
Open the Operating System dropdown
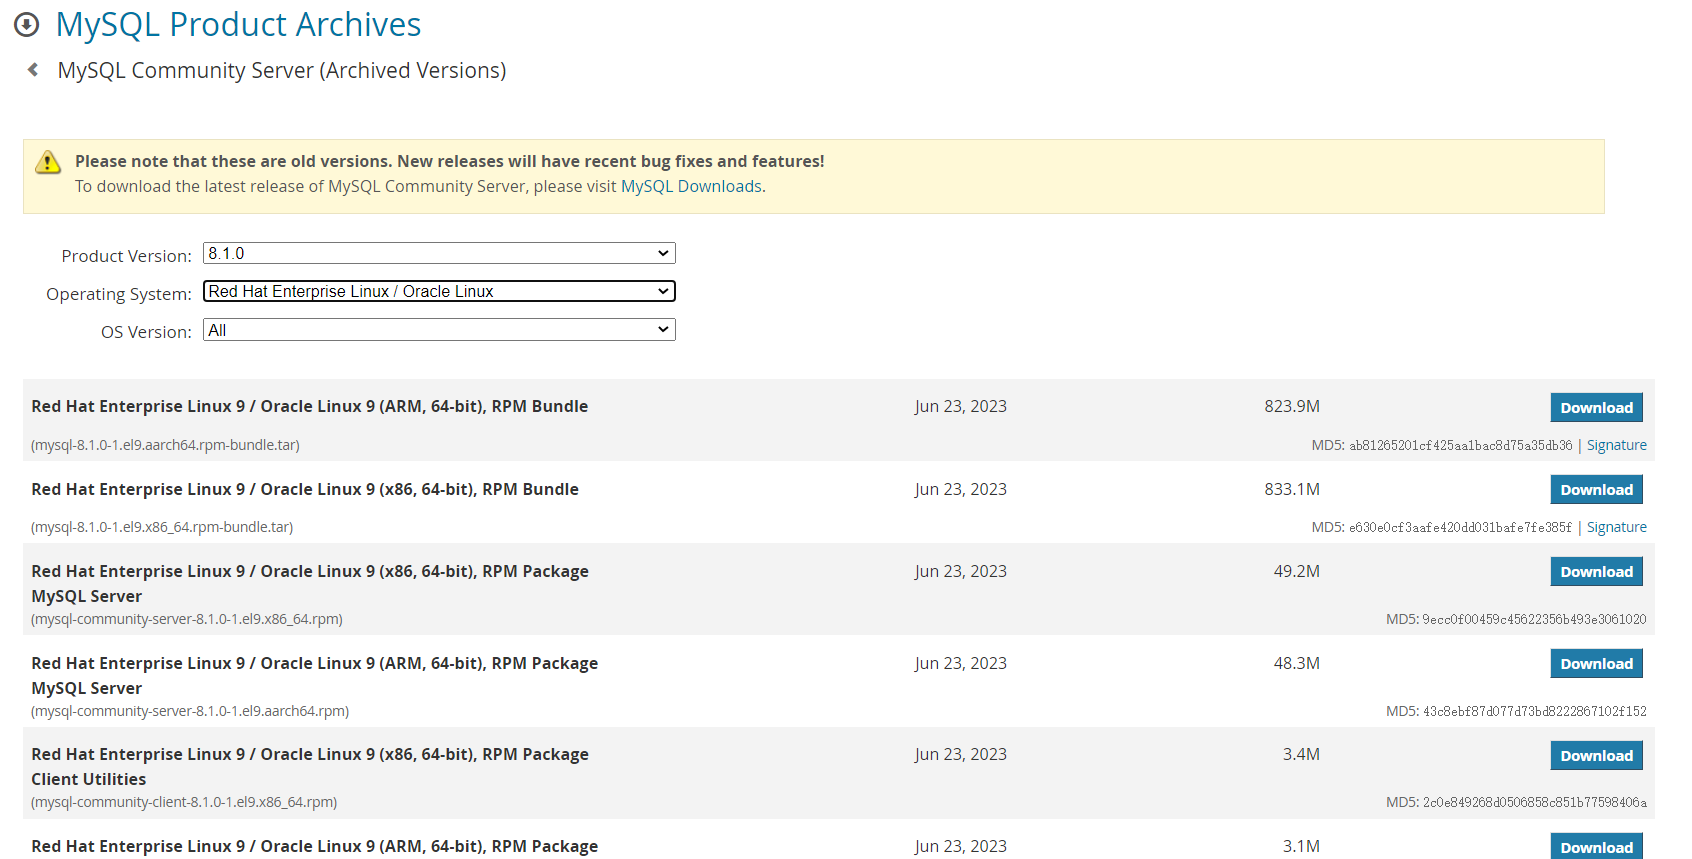439,292
